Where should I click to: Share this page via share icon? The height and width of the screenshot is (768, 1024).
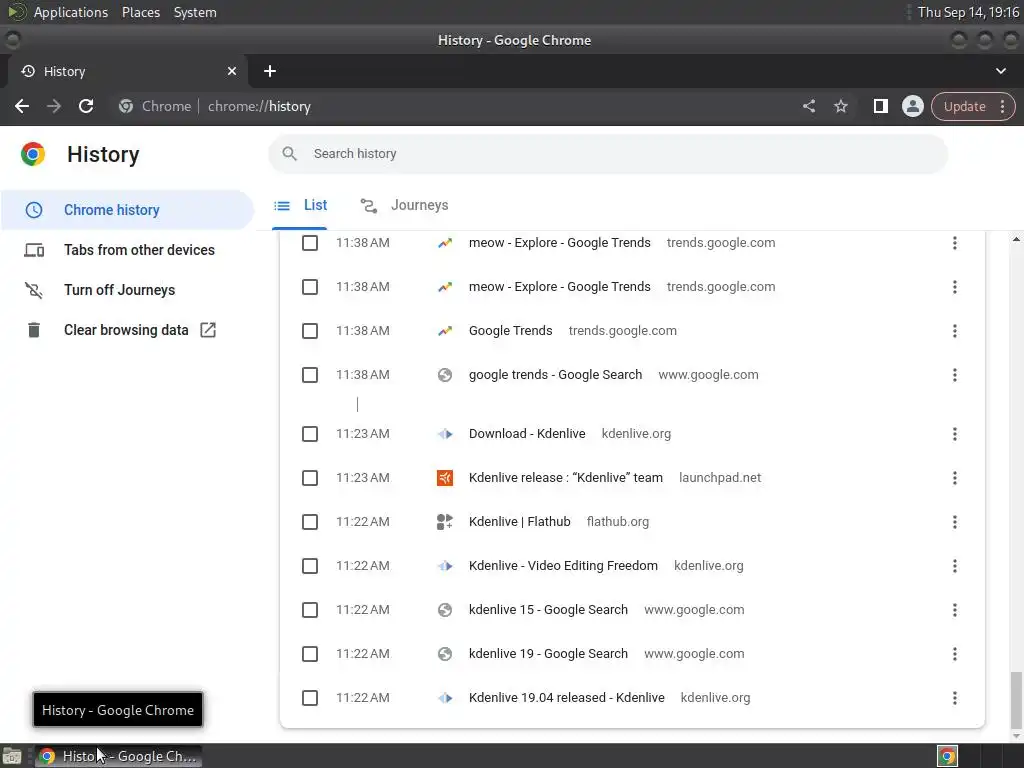coord(808,106)
